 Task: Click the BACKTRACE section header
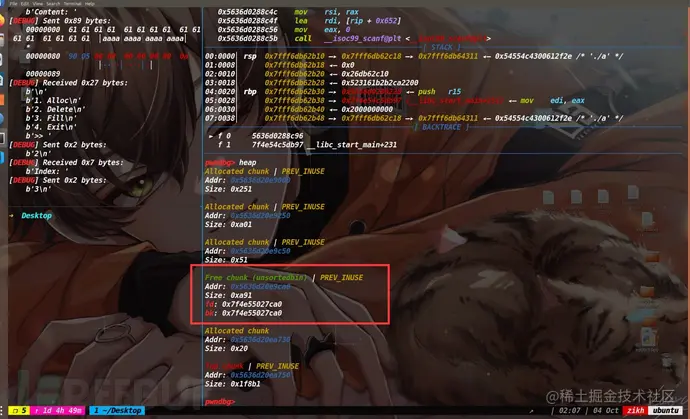click(441, 127)
